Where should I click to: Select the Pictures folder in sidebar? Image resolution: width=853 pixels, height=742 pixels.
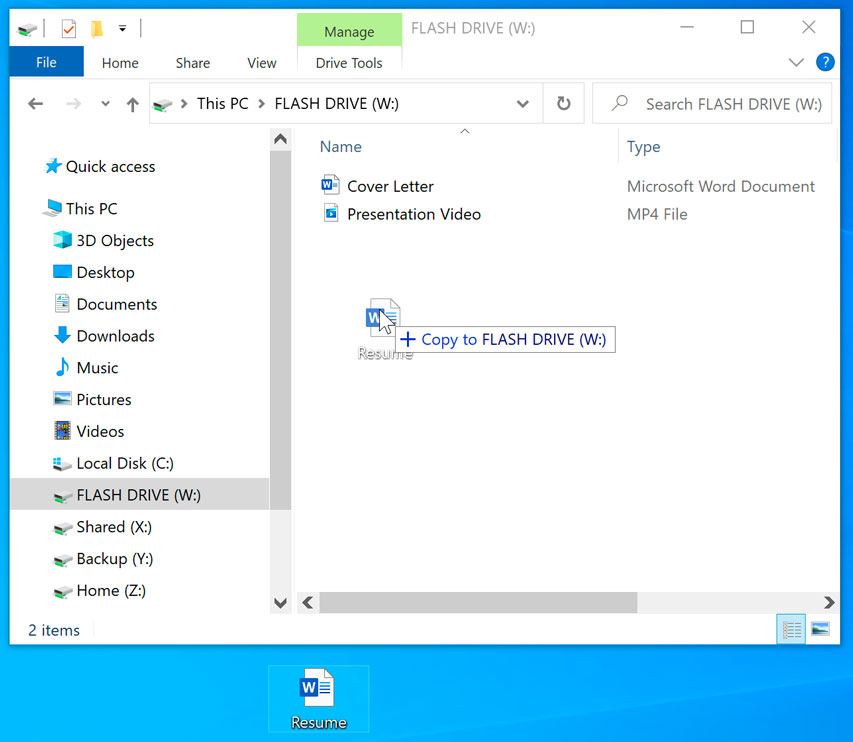coord(103,399)
